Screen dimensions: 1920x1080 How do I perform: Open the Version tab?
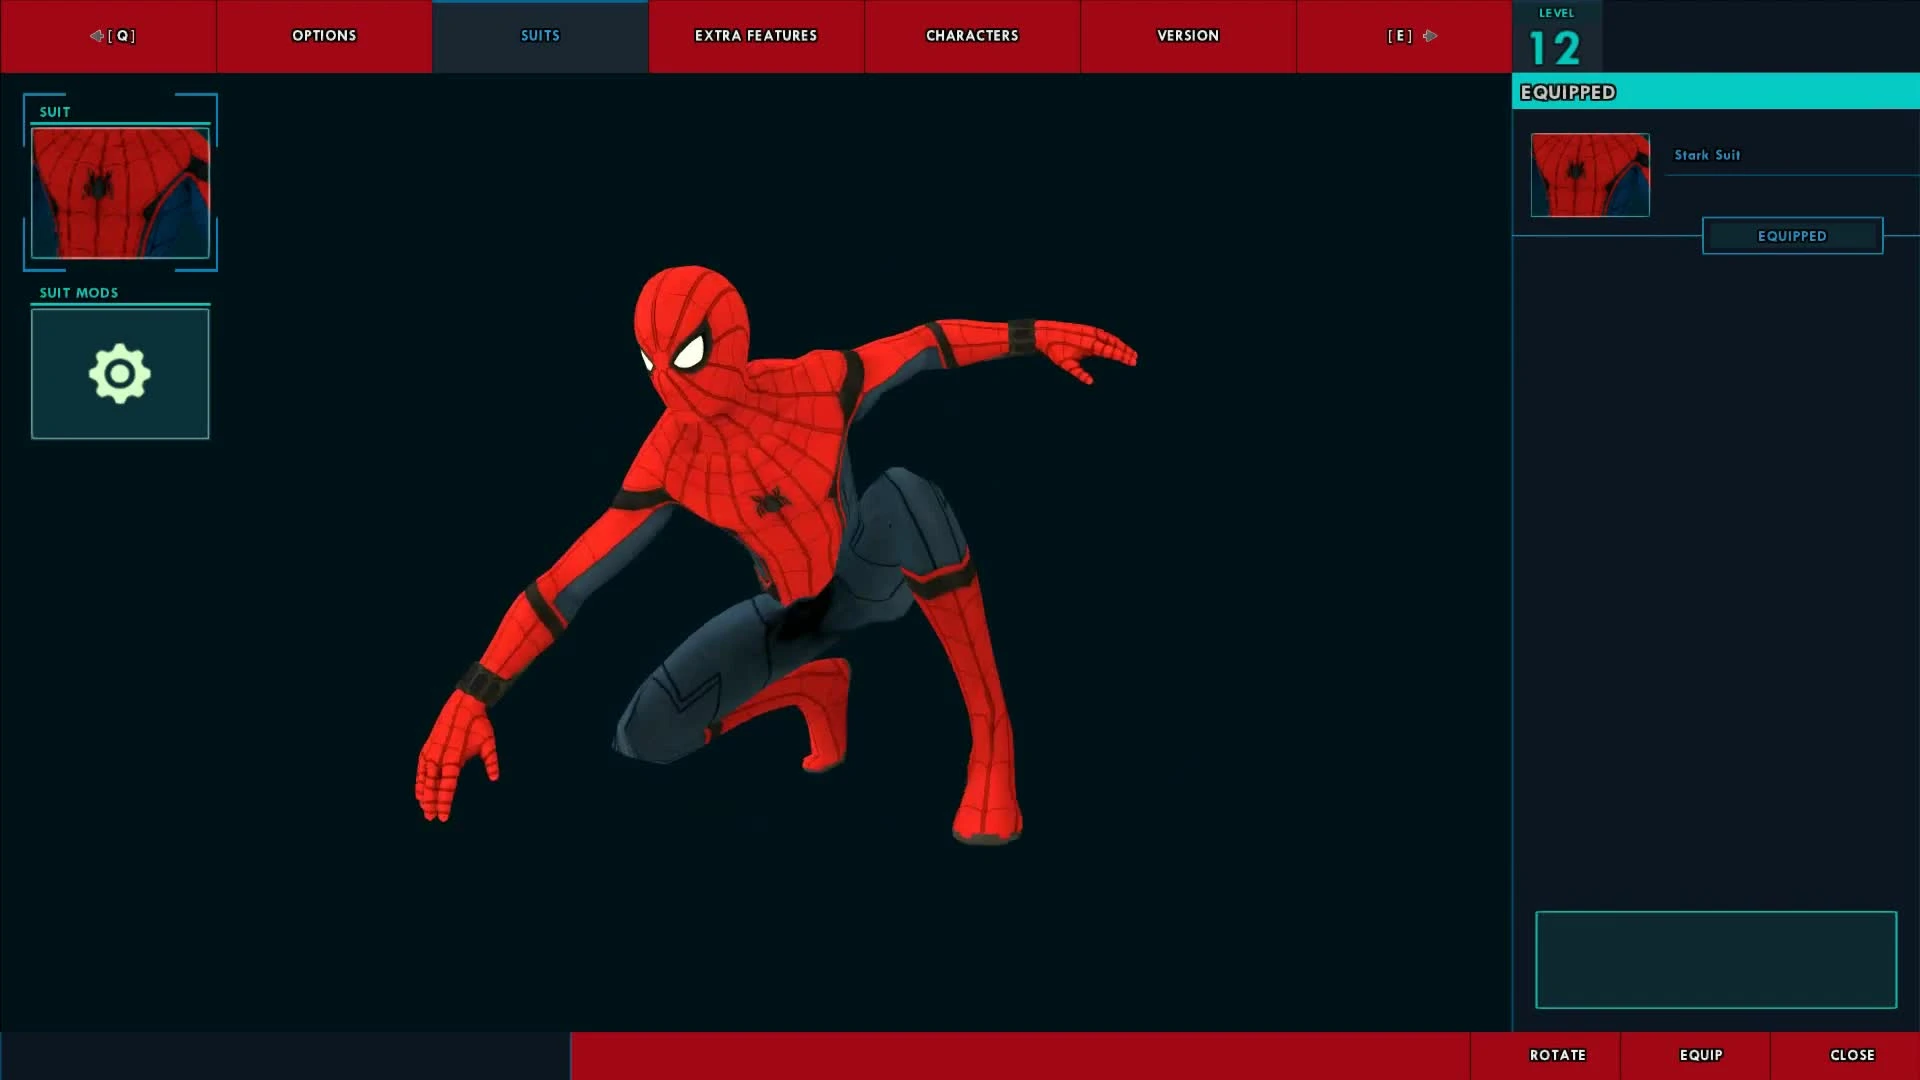(x=1188, y=36)
